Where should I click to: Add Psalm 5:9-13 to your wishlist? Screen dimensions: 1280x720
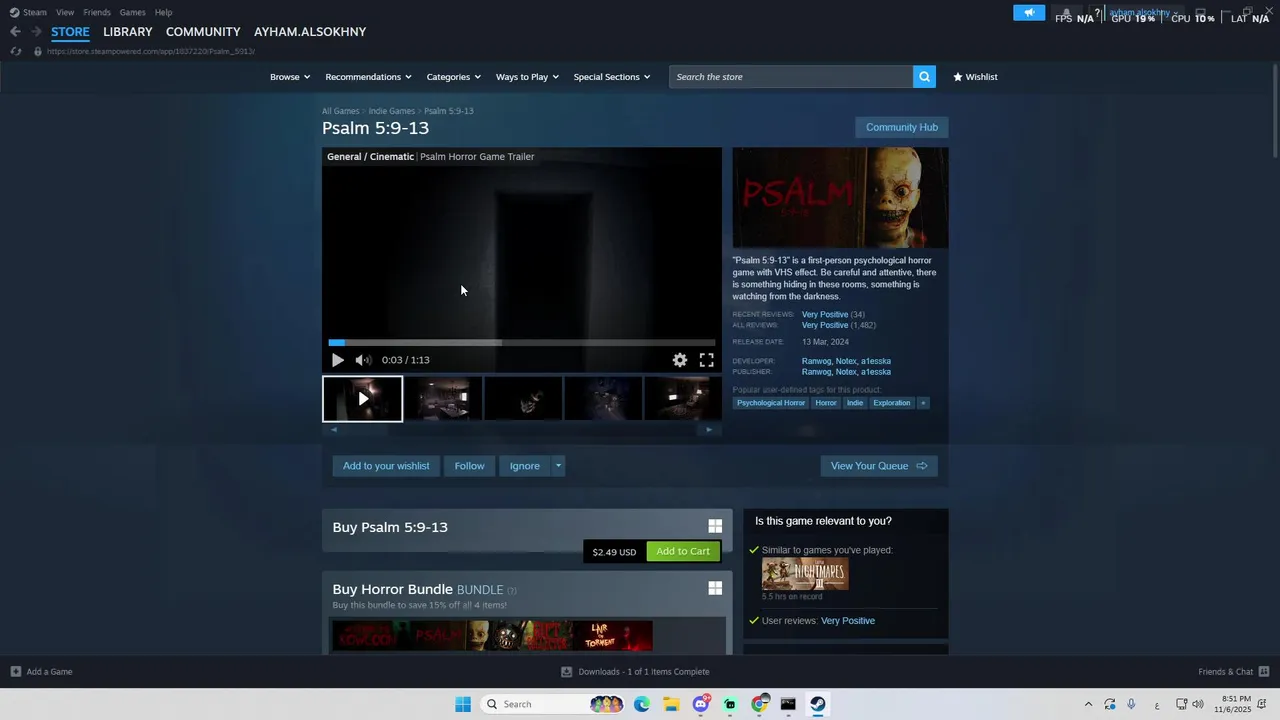(x=386, y=466)
